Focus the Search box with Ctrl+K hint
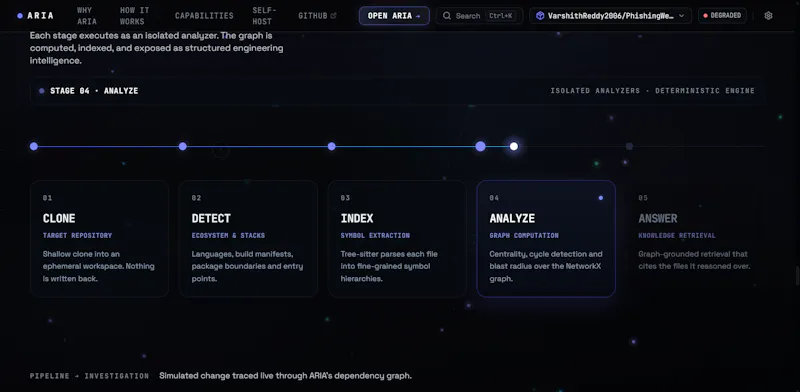The height and width of the screenshot is (392, 800). 479,16
